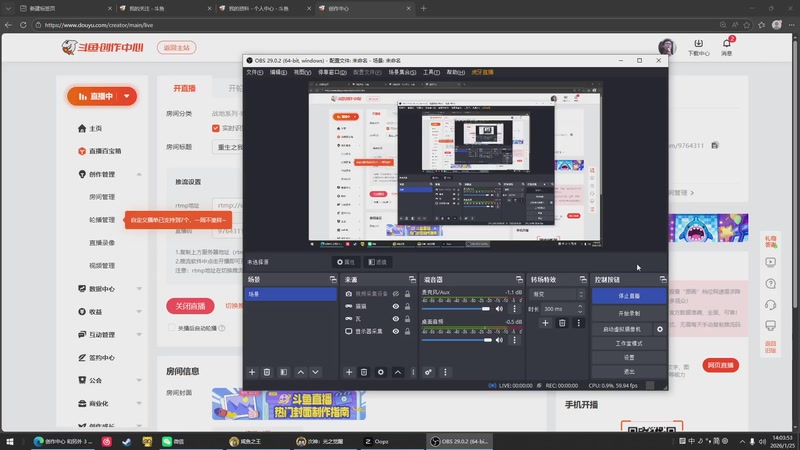Image resolution: width=800 pixels, height=450 pixels.
Task: Open 桌面音频 channel three-dot options
Action: pyautogui.click(x=514, y=340)
